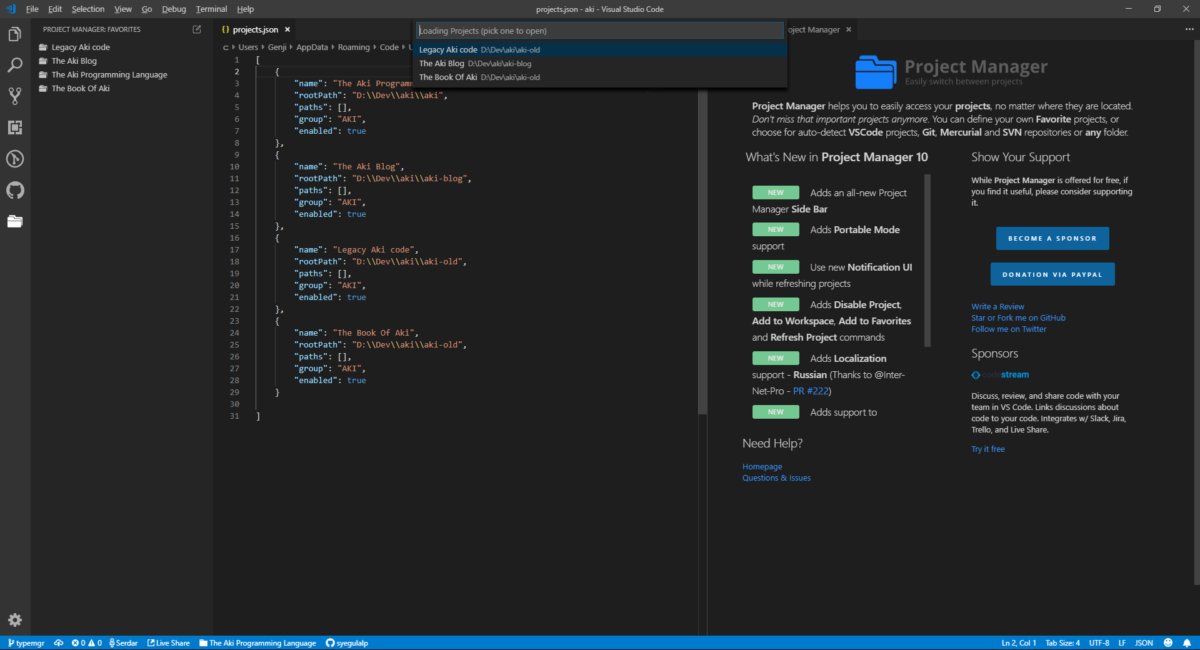
Task: Switch to the projects.json tab
Action: pyautogui.click(x=254, y=30)
